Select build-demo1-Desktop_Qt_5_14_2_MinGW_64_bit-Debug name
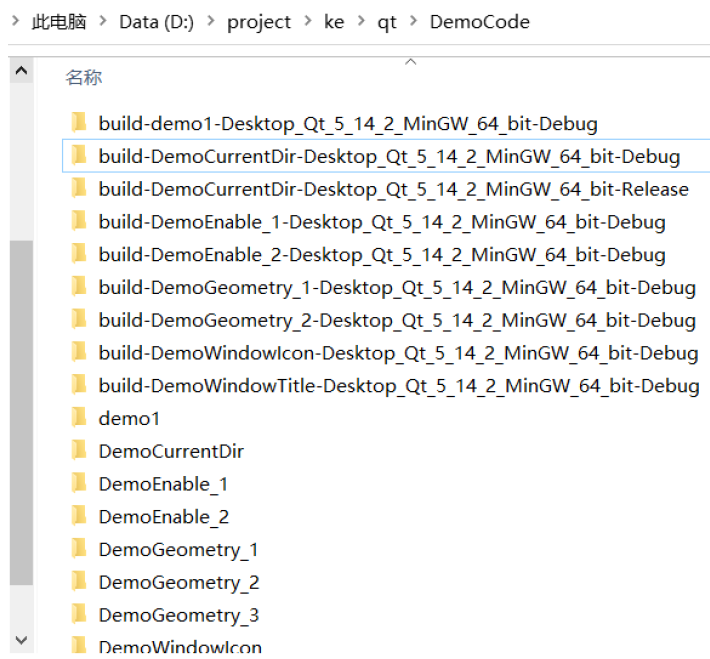 pos(348,124)
